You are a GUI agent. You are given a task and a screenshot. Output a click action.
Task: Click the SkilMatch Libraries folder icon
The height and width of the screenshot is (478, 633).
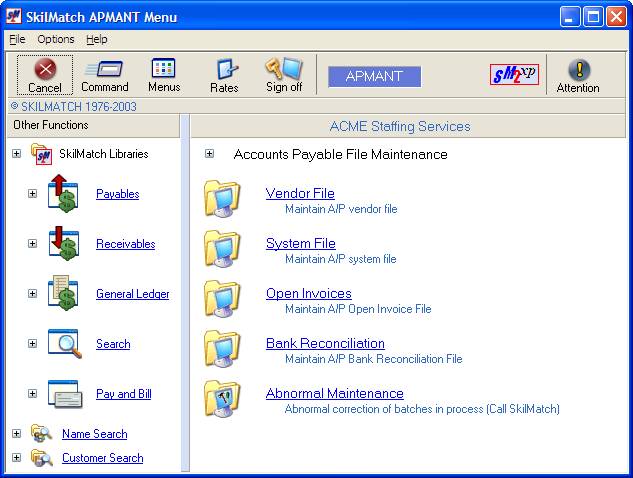[42, 154]
